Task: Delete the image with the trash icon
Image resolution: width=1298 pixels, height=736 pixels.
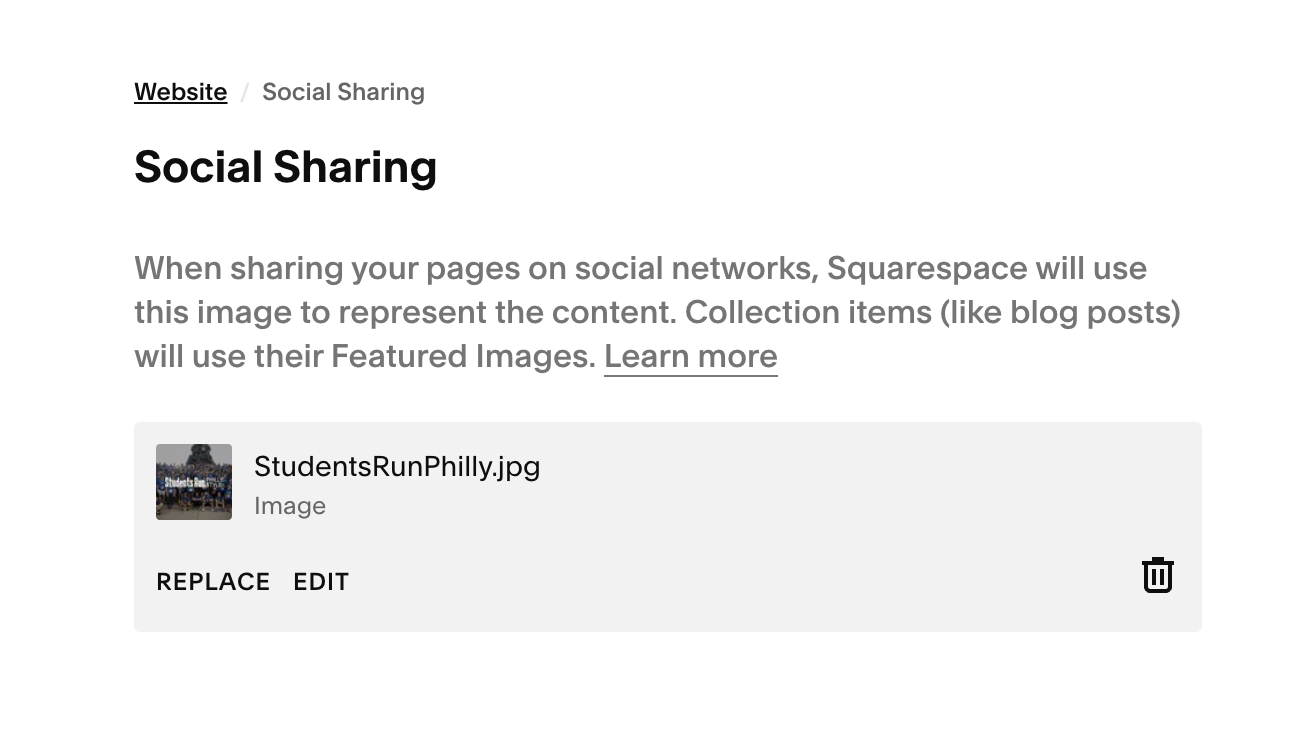Action: tap(1157, 575)
